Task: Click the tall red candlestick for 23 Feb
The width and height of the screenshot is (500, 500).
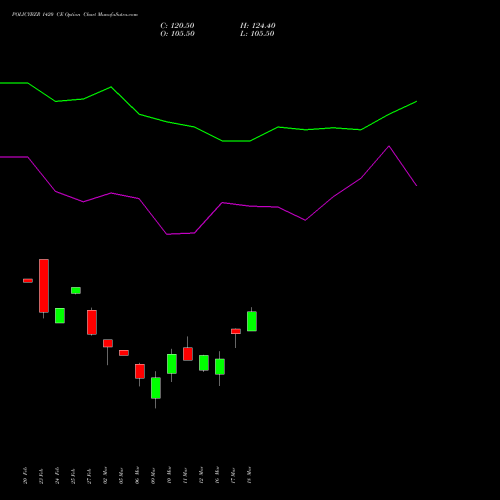Action: point(44,286)
